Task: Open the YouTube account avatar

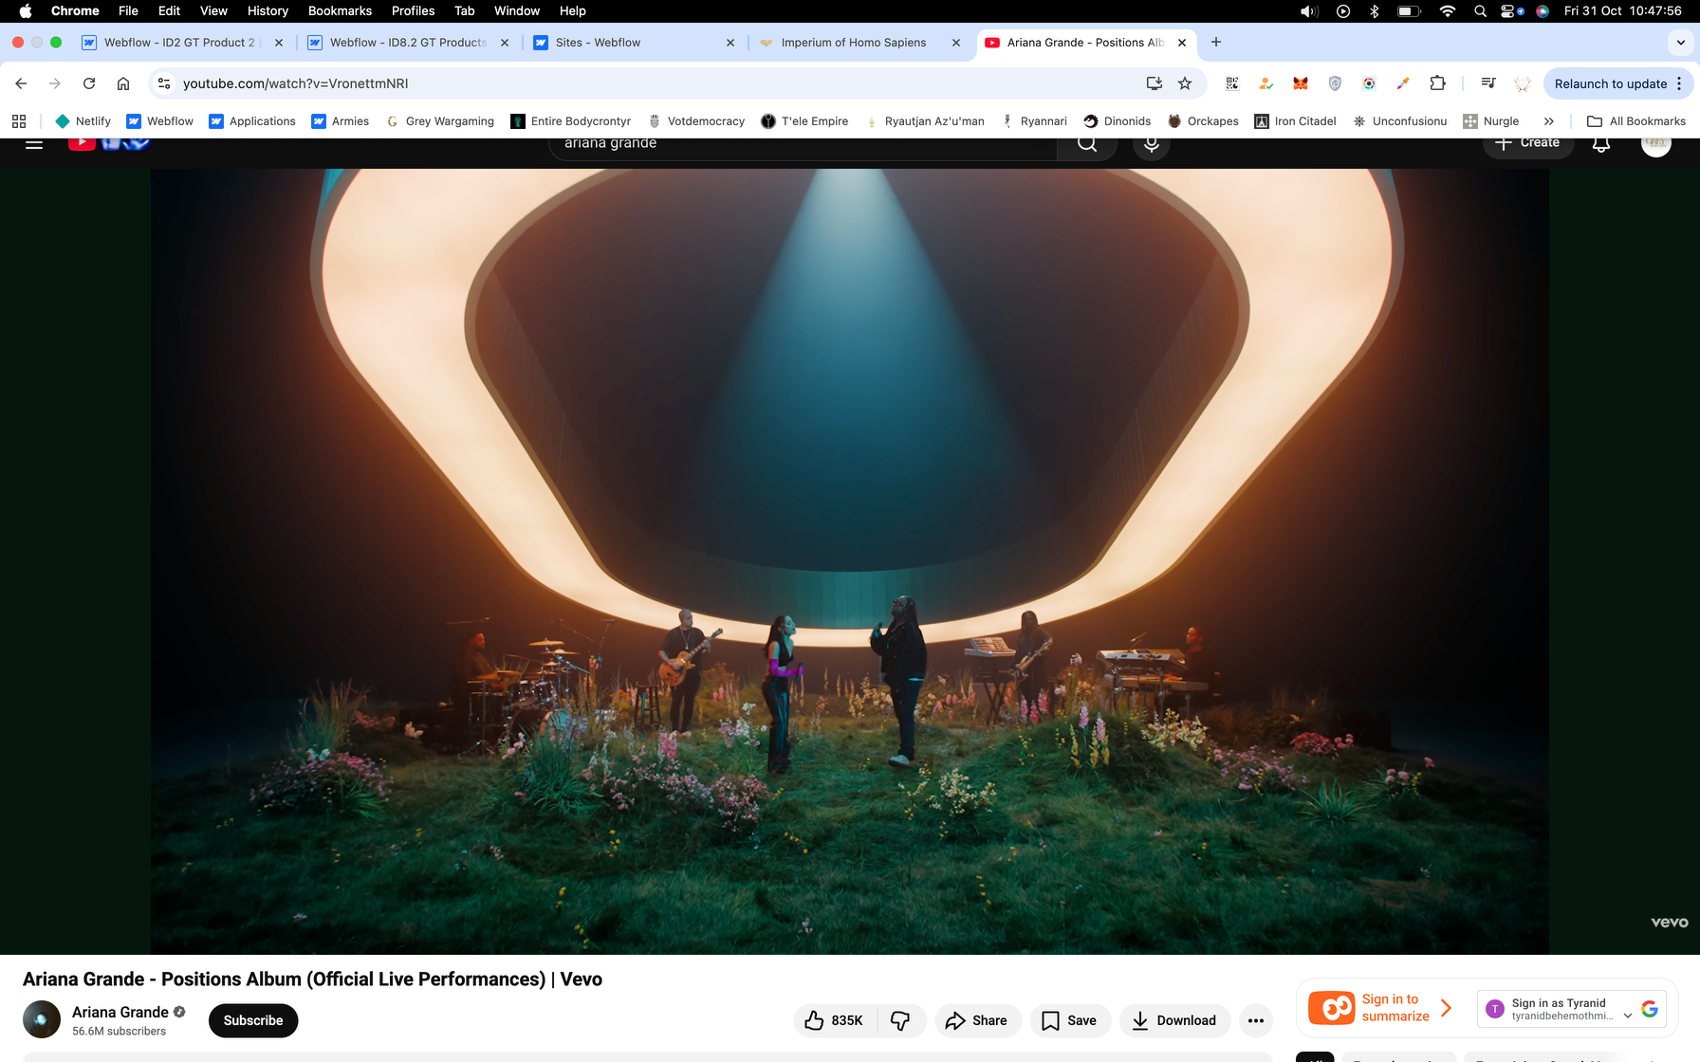Action: [1656, 143]
